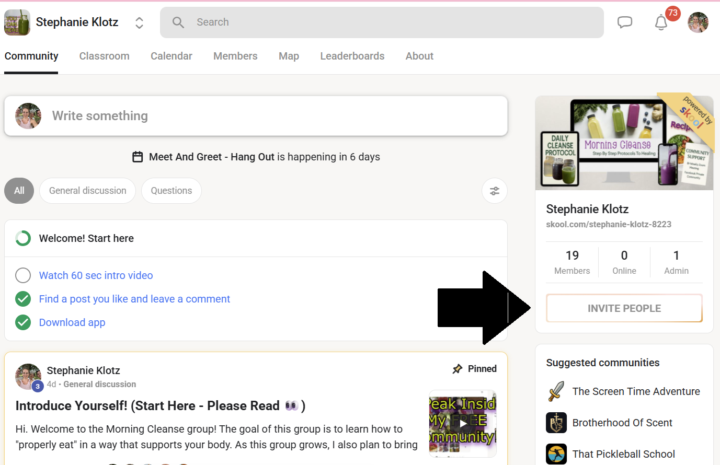Open Brotherhood Of Scent community icon
The image size is (720, 465).
pyautogui.click(x=556, y=422)
